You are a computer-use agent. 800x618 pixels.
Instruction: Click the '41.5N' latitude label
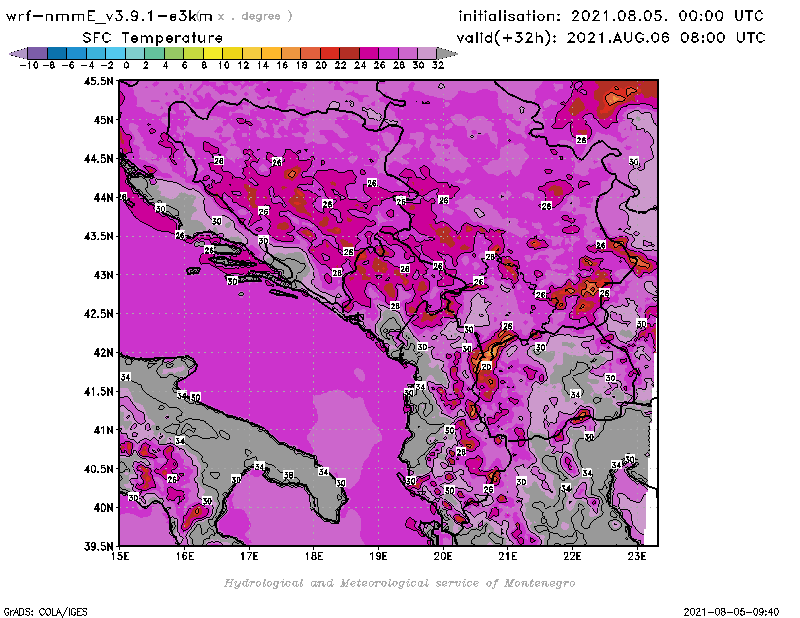point(98,391)
